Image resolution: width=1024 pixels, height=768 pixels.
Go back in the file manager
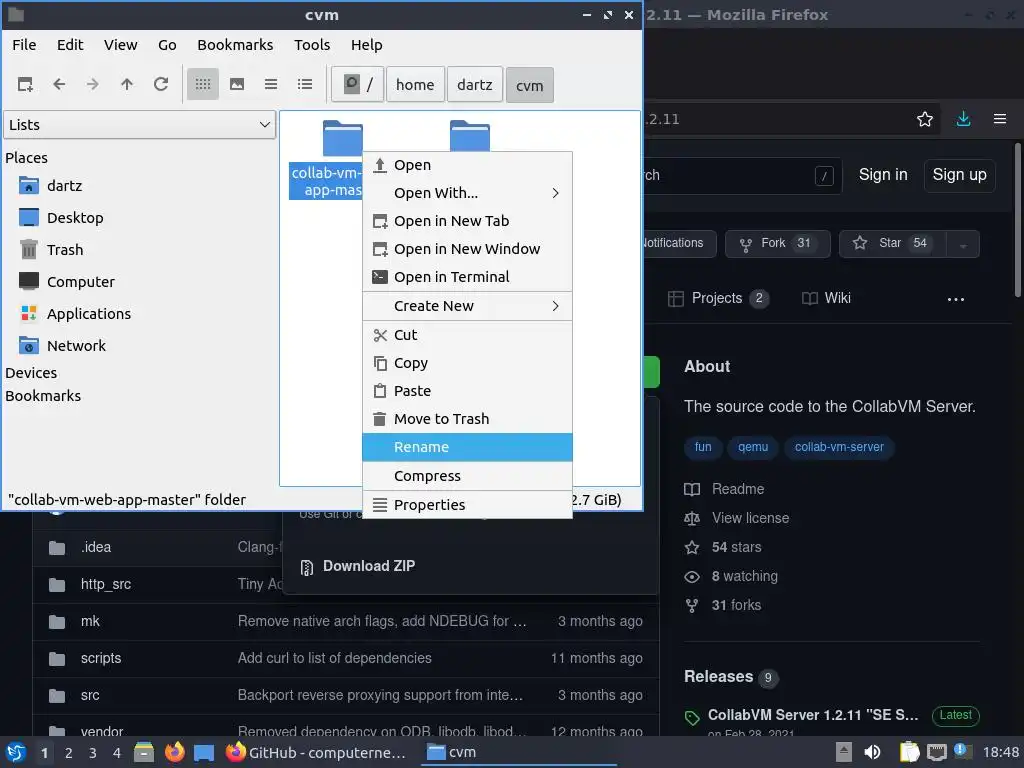[59, 84]
